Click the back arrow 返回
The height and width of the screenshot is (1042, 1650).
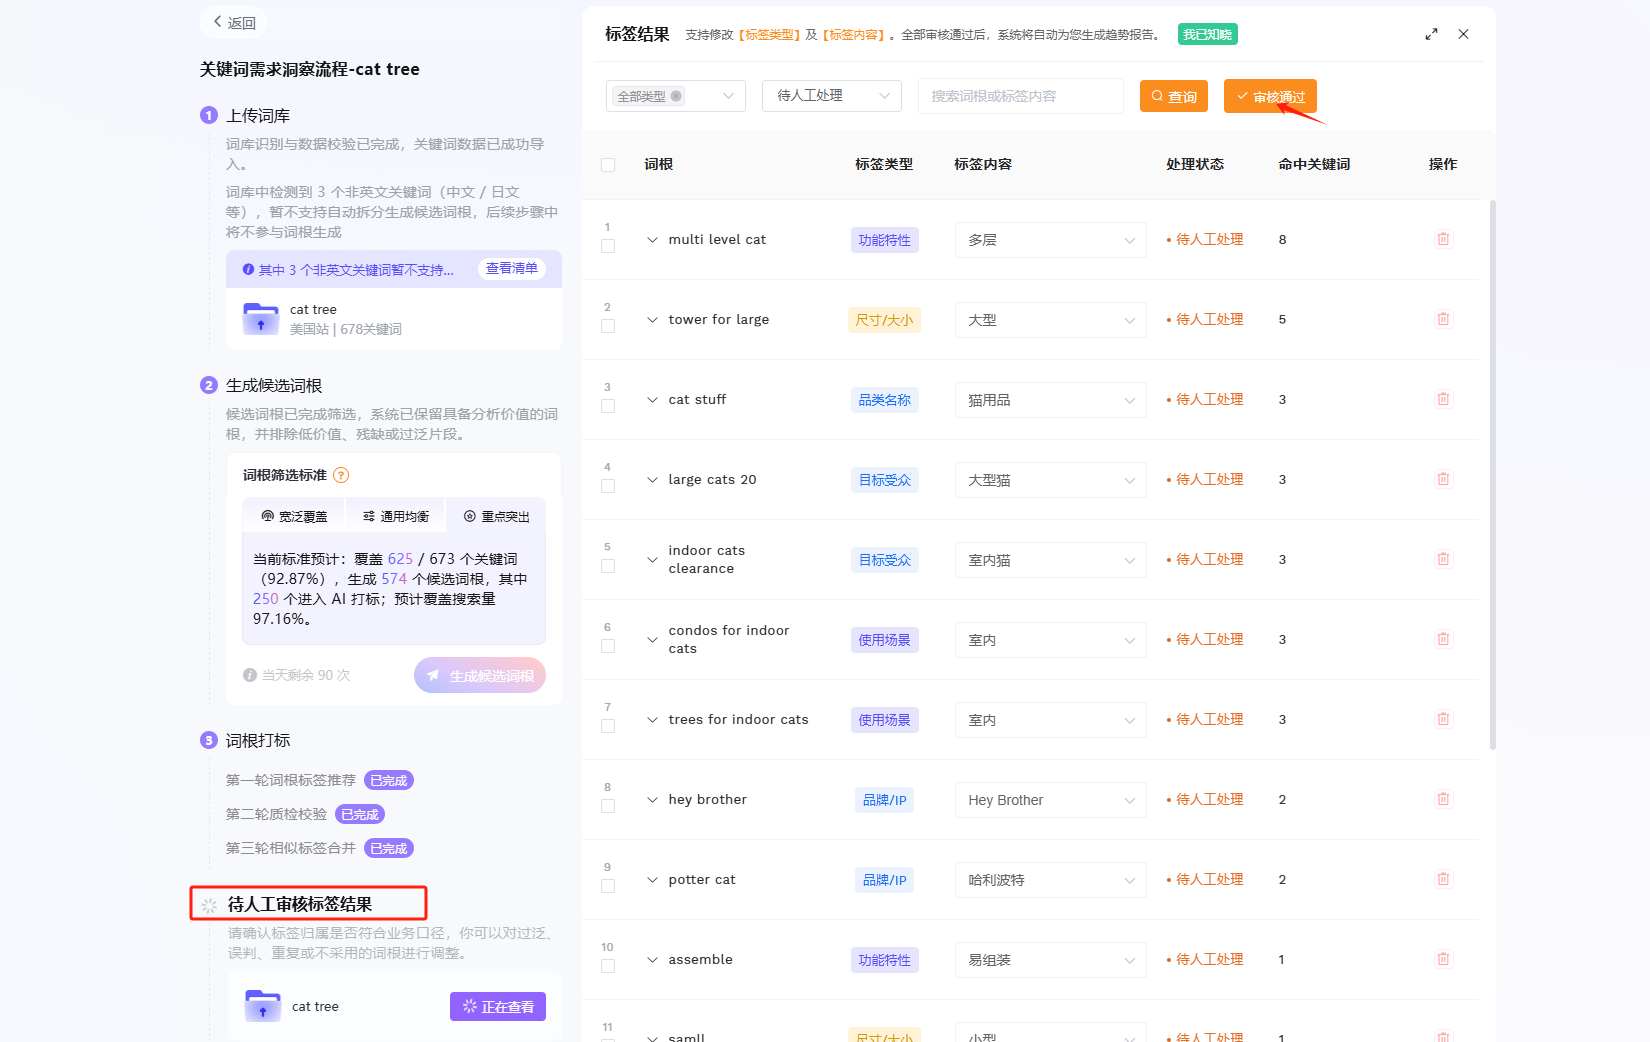(x=234, y=22)
